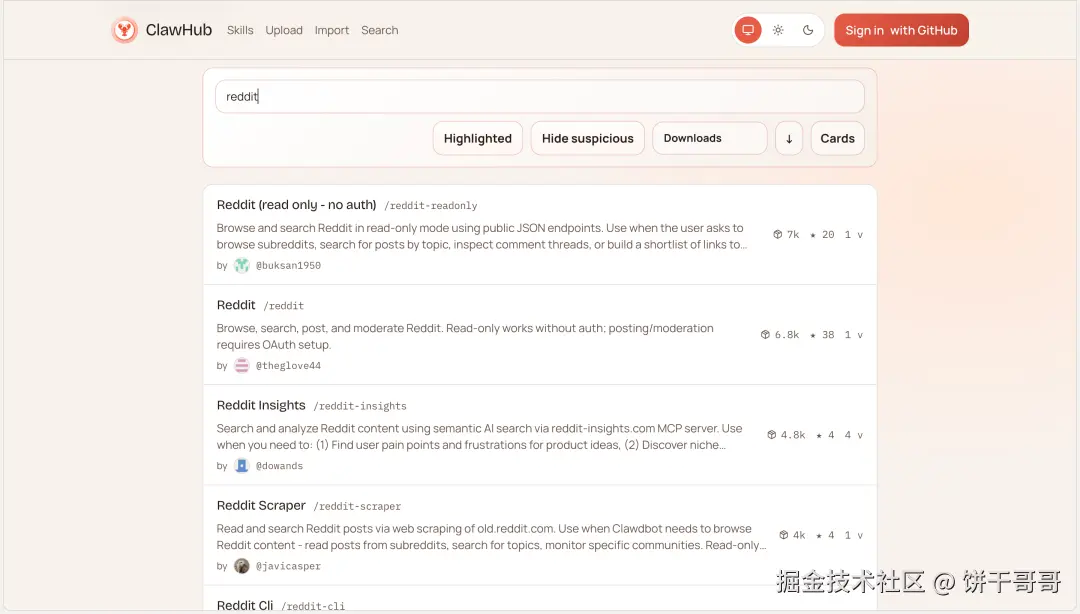Focus the search field containing reddit
The width and height of the screenshot is (1080, 614).
point(539,96)
